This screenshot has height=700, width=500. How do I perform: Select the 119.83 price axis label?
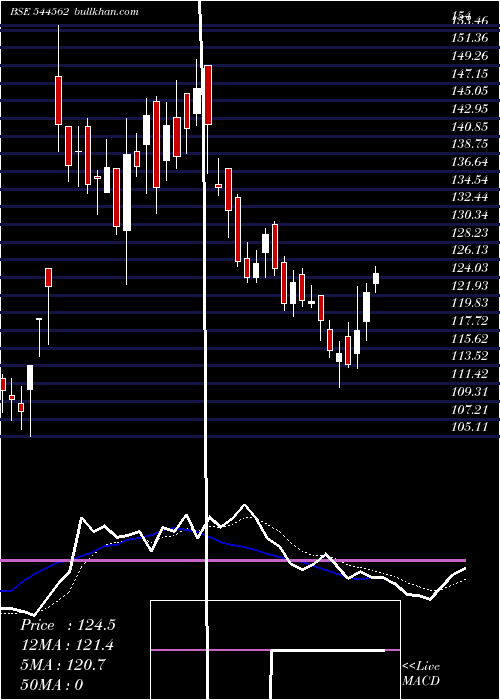470,303
